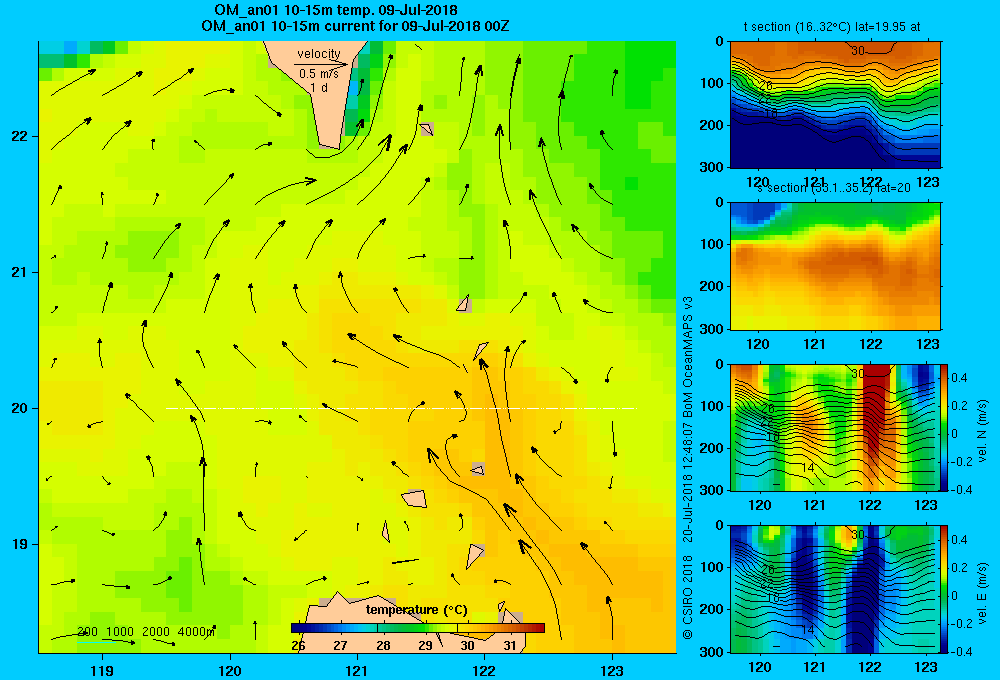
Task: Click the '0.5 m/s' velocity scale text
Action: point(319,74)
